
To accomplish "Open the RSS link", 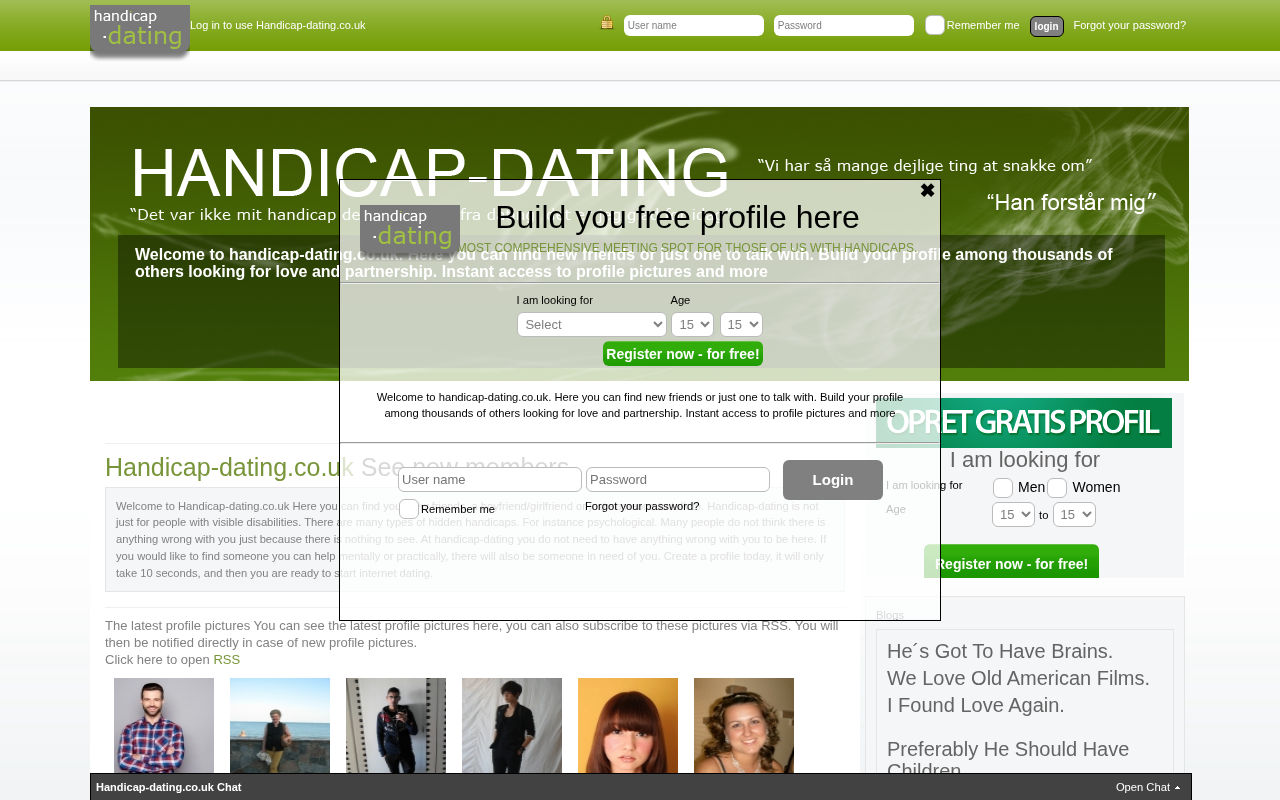I will [227, 660].
